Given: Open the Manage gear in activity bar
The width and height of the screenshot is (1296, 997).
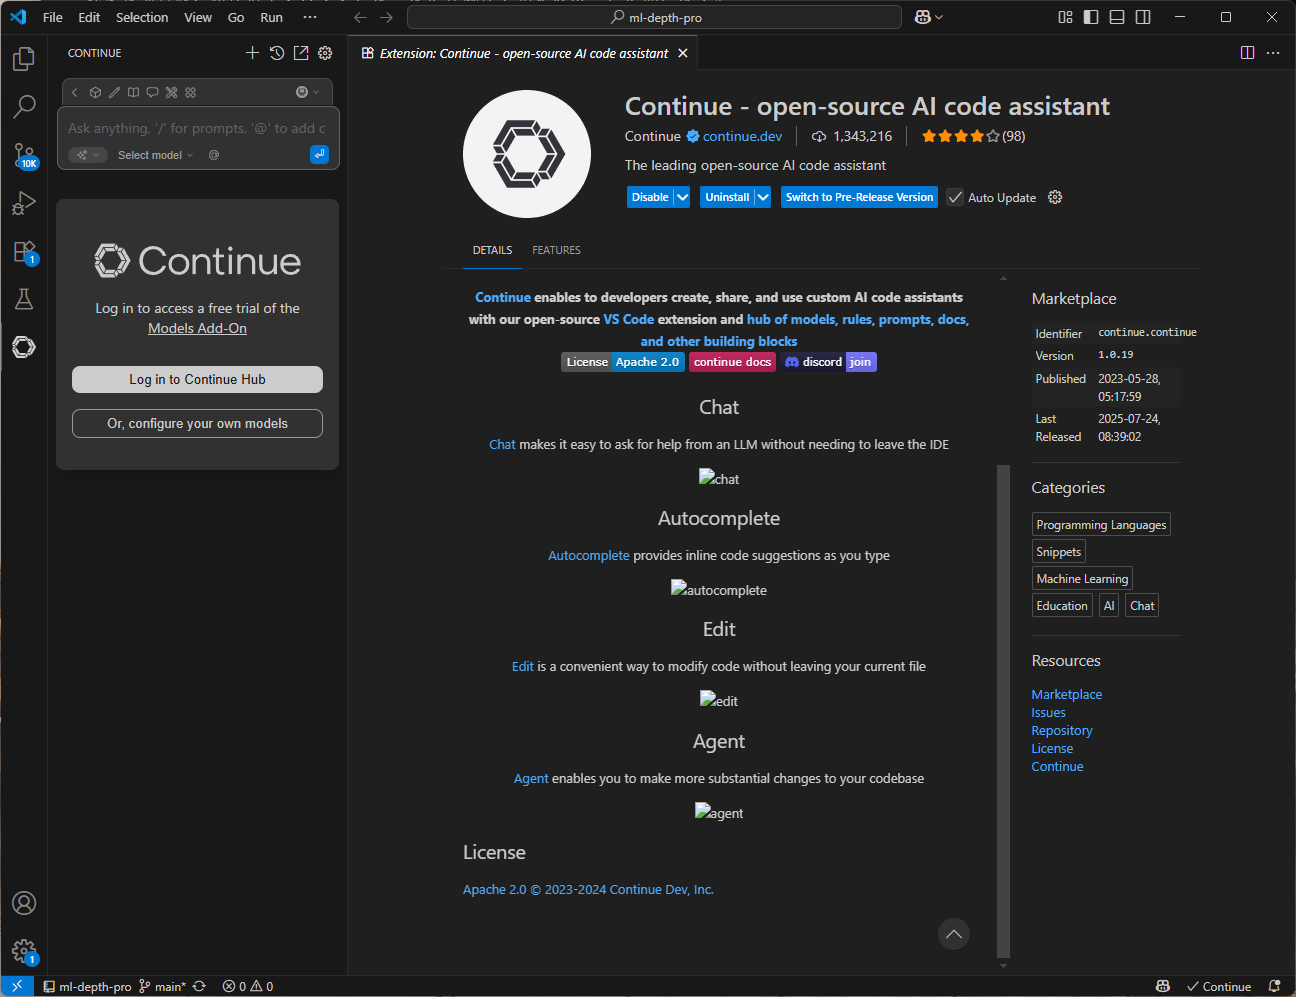Looking at the screenshot, I should click(24, 951).
